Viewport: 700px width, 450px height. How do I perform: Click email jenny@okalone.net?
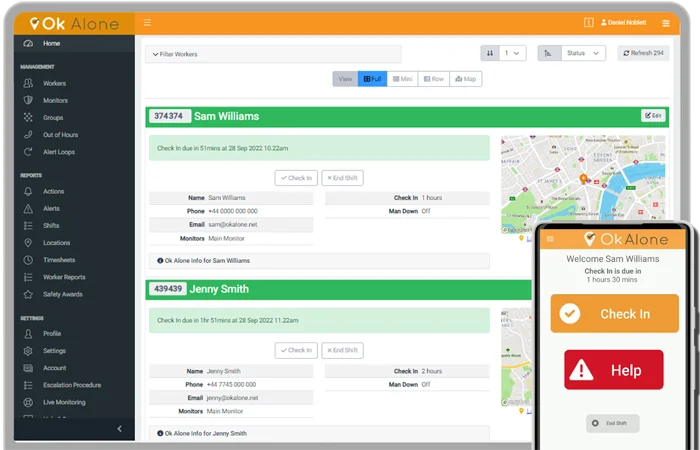click(232, 398)
